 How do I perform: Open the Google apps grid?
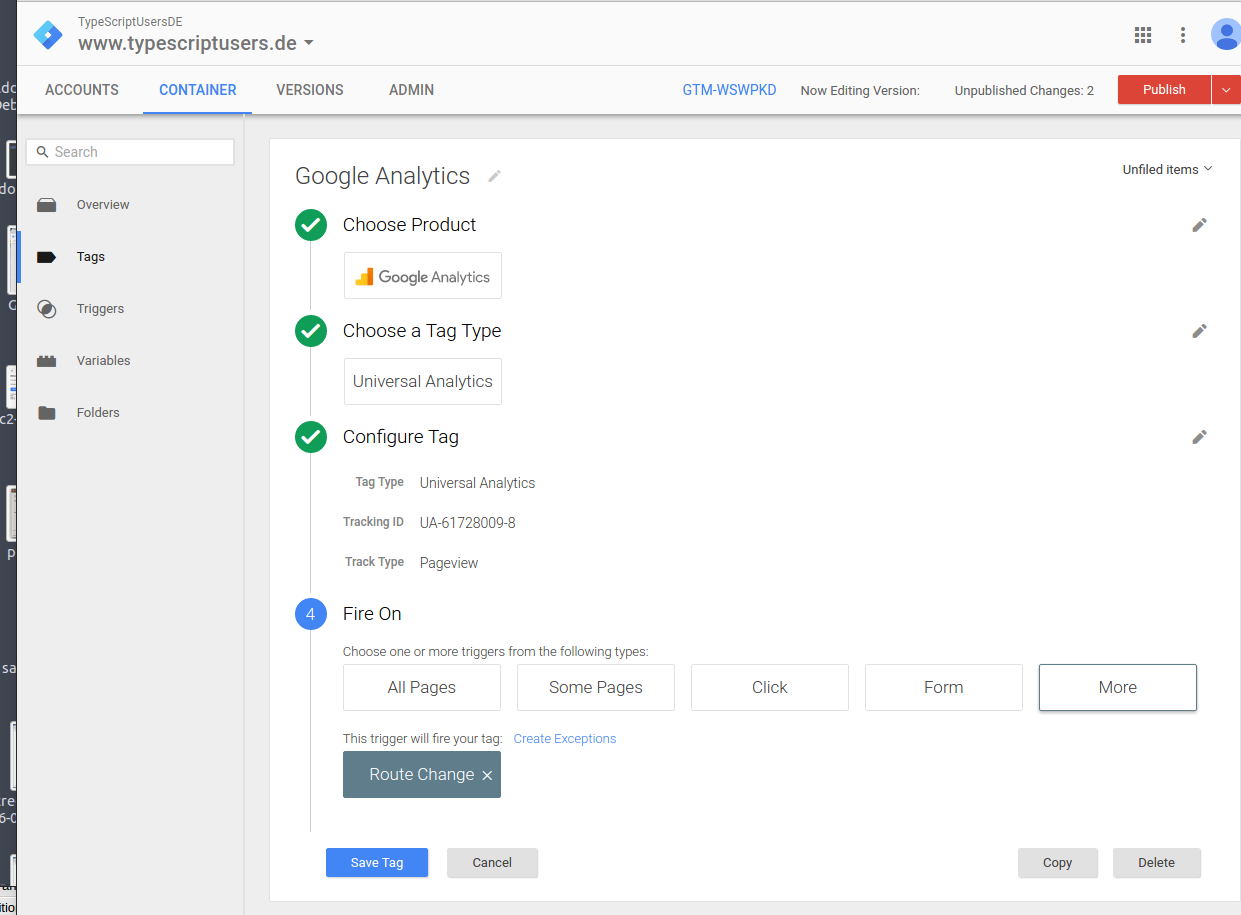1143,35
